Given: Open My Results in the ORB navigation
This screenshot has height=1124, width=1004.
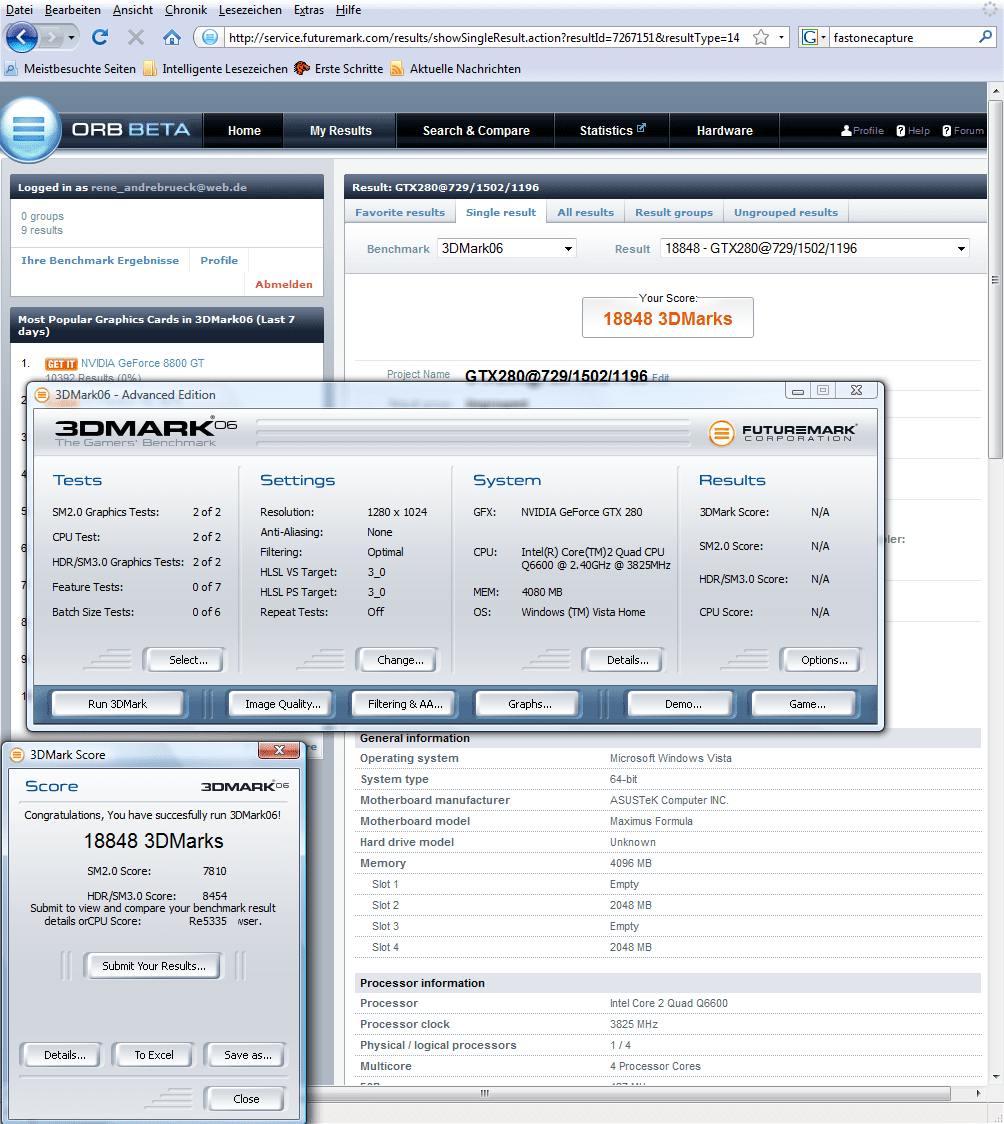Looking at the screenshot, I should pos(340,130).
